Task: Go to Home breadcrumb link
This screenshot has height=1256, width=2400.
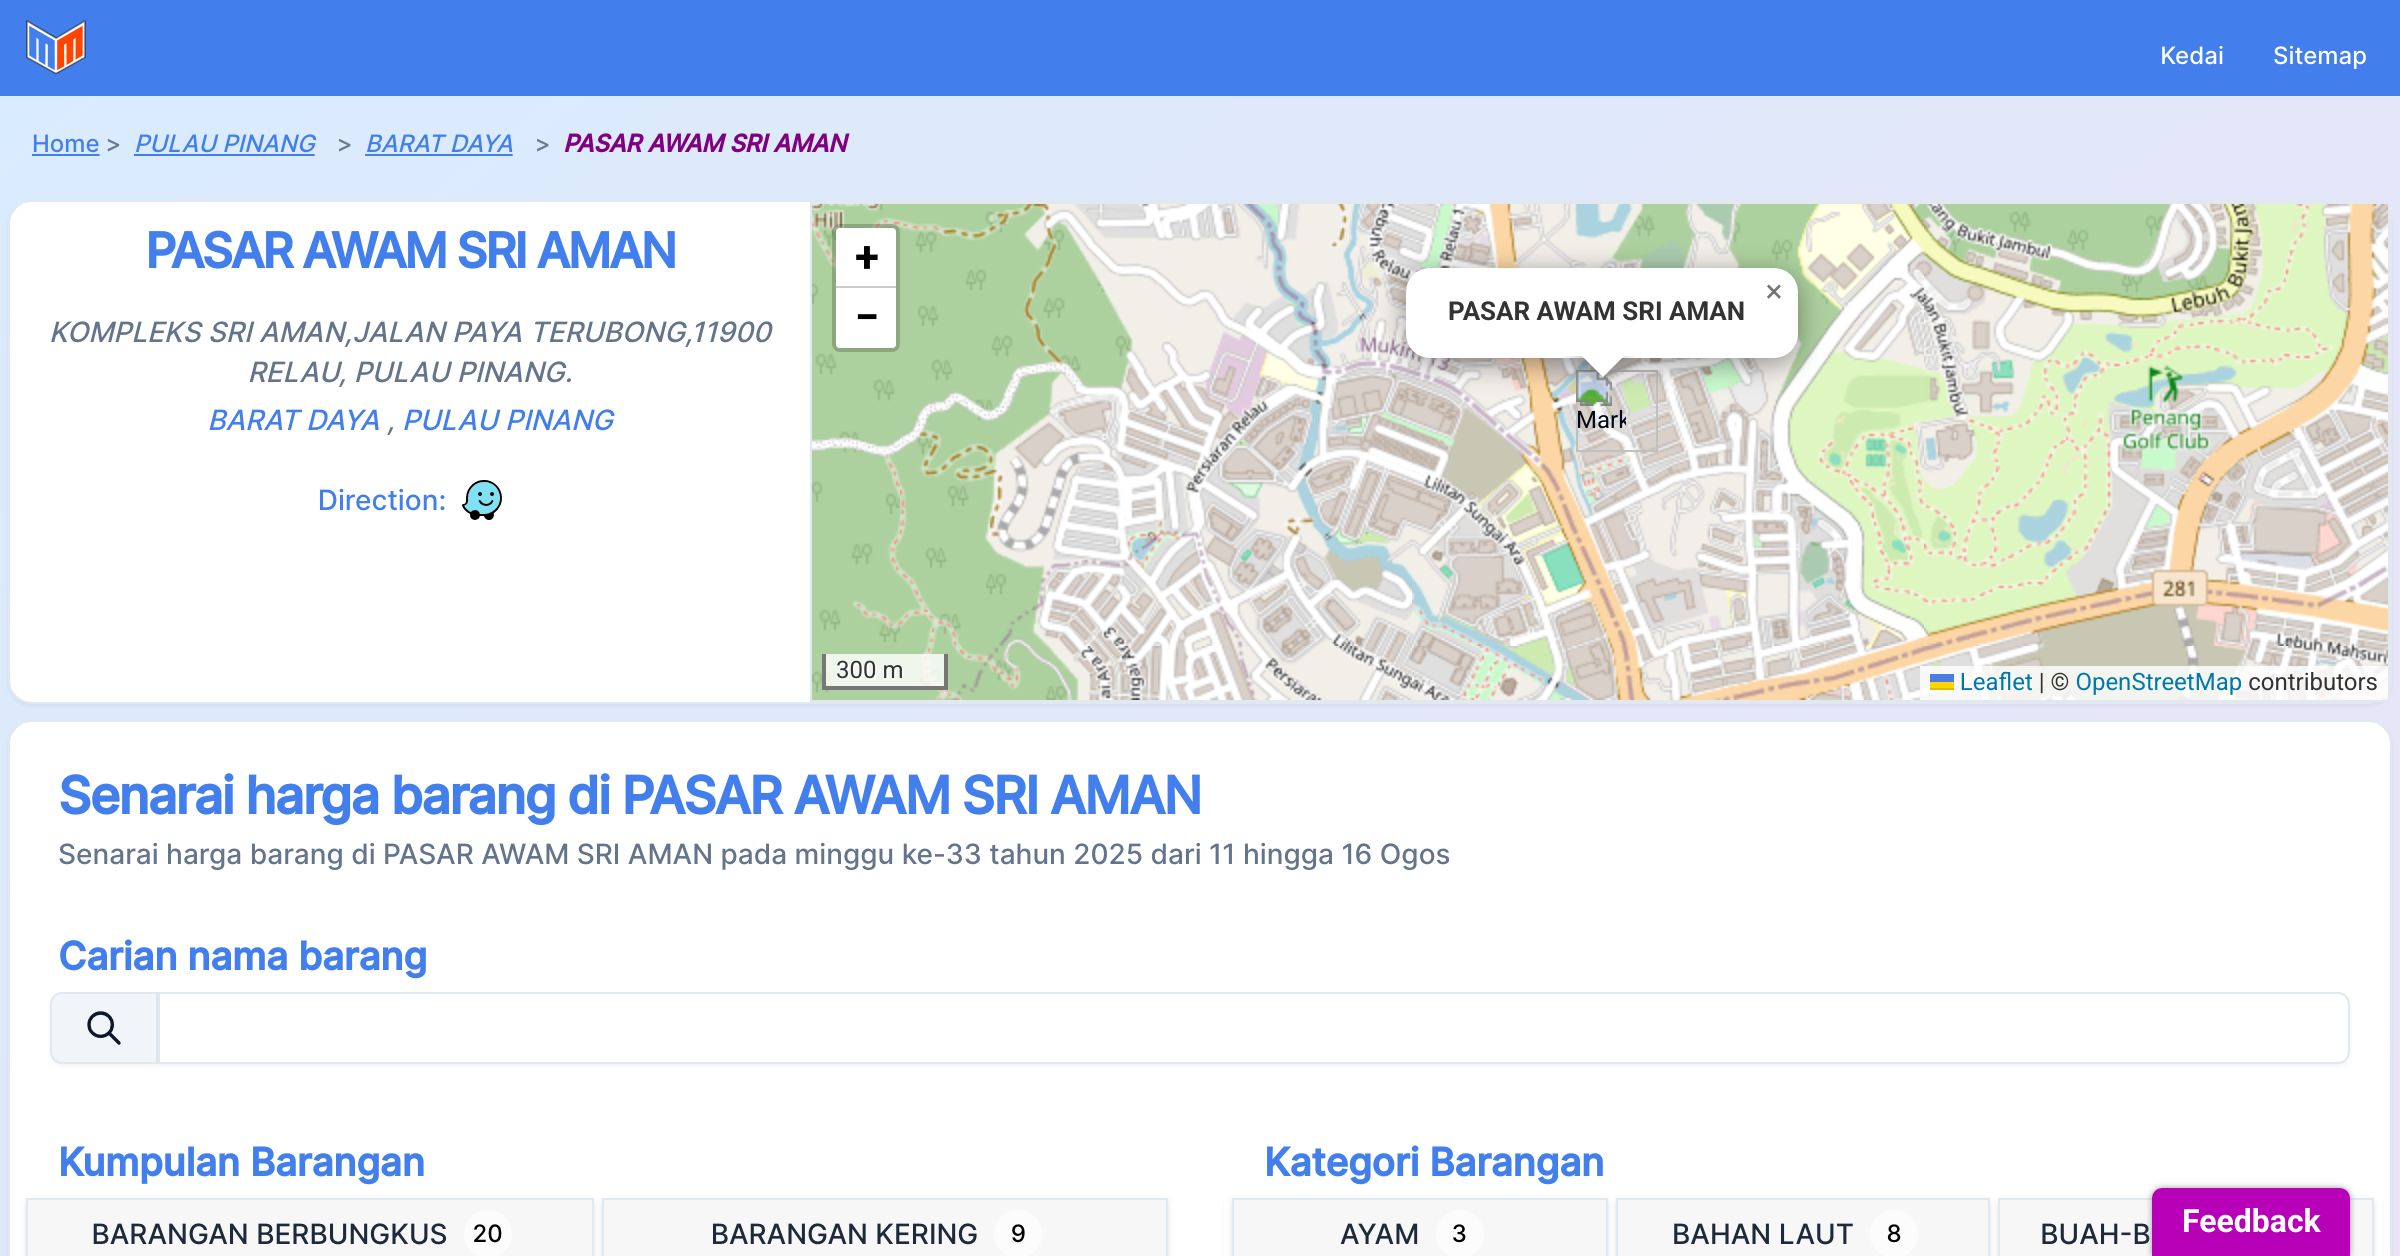Action: pyautogui.click(x=65, y=143)
